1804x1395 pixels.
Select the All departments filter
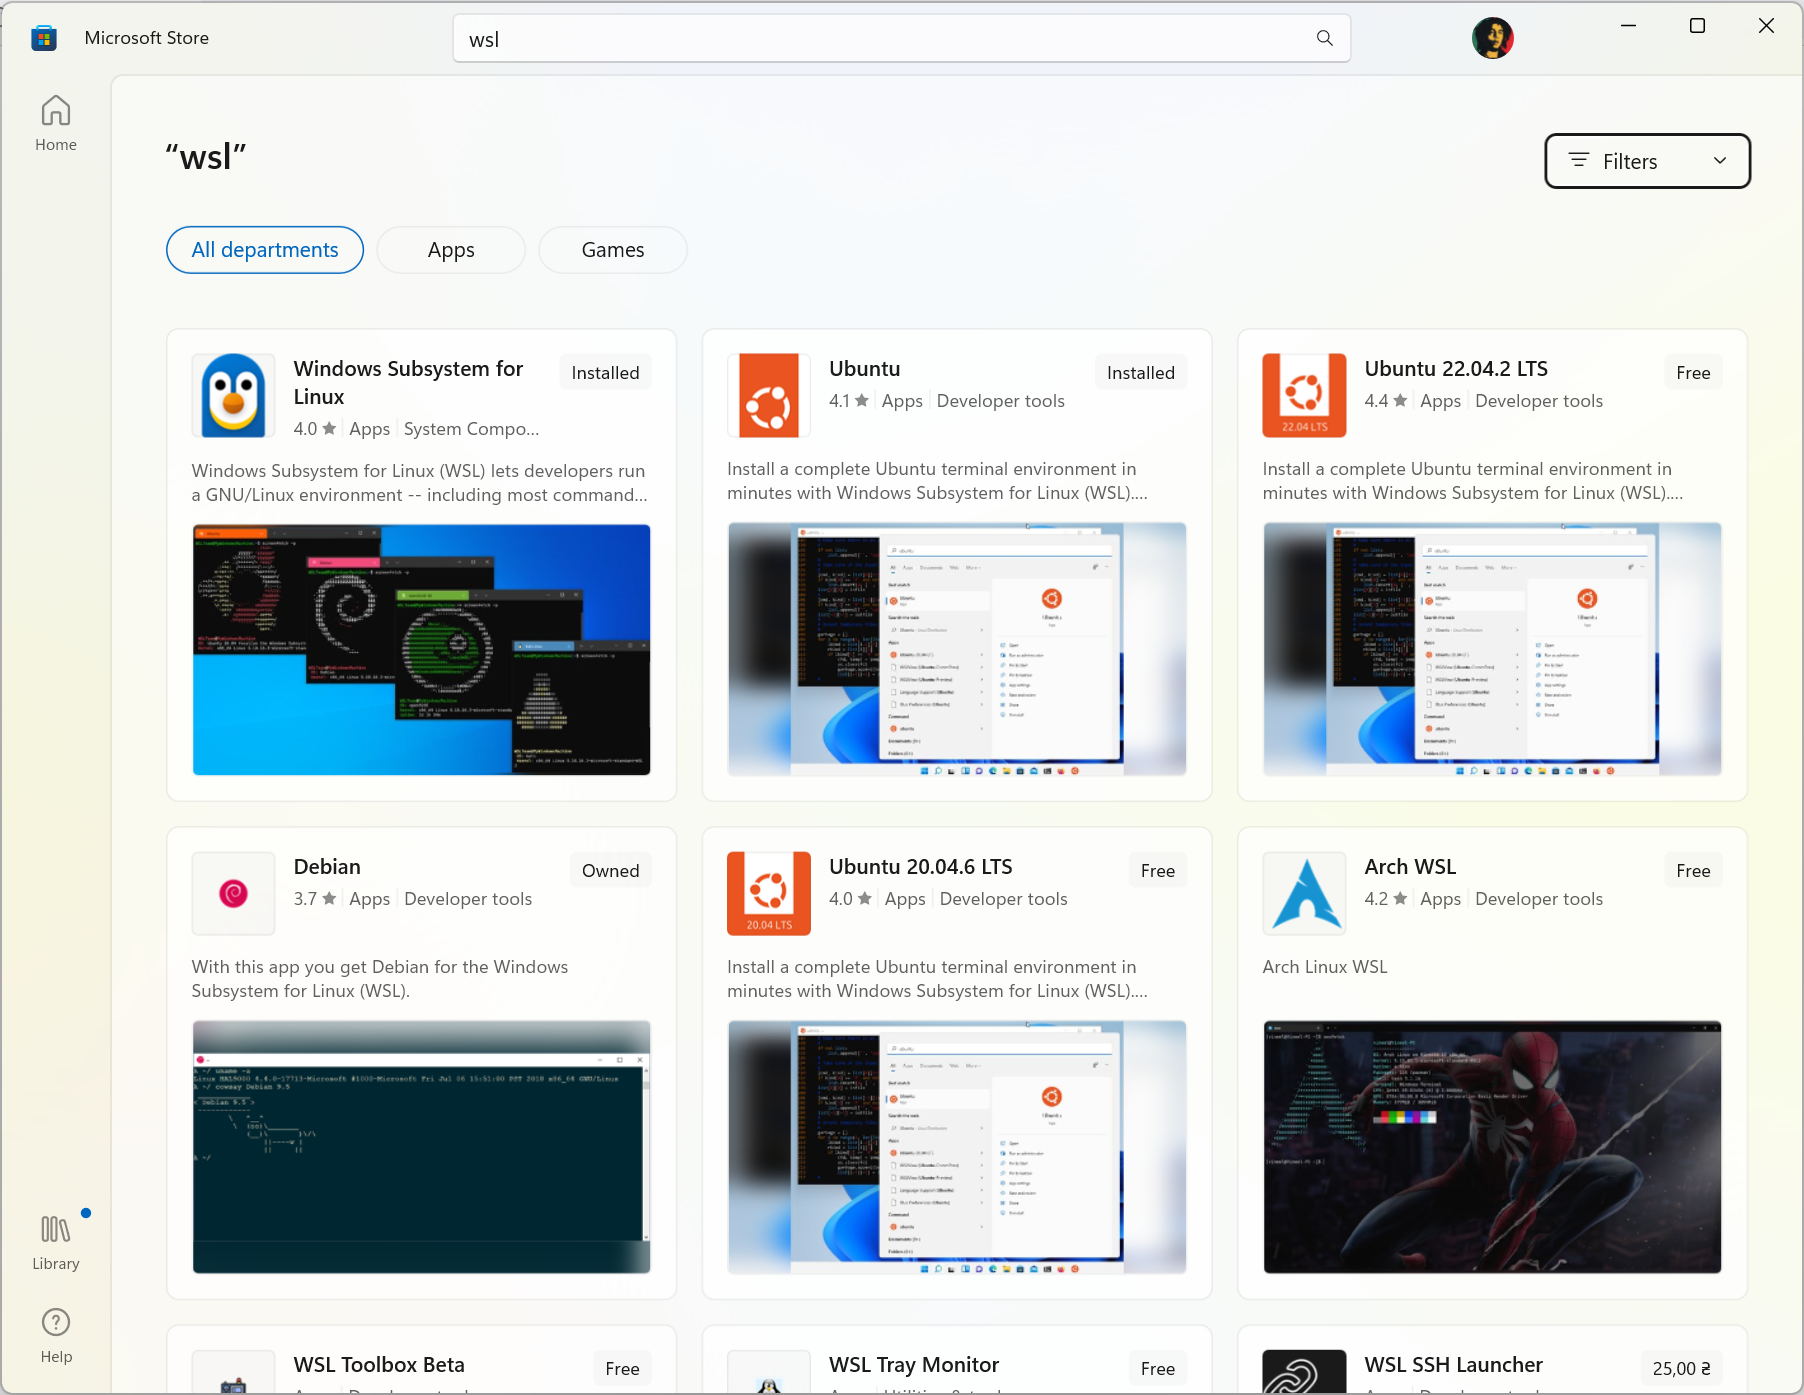point(264,249)
